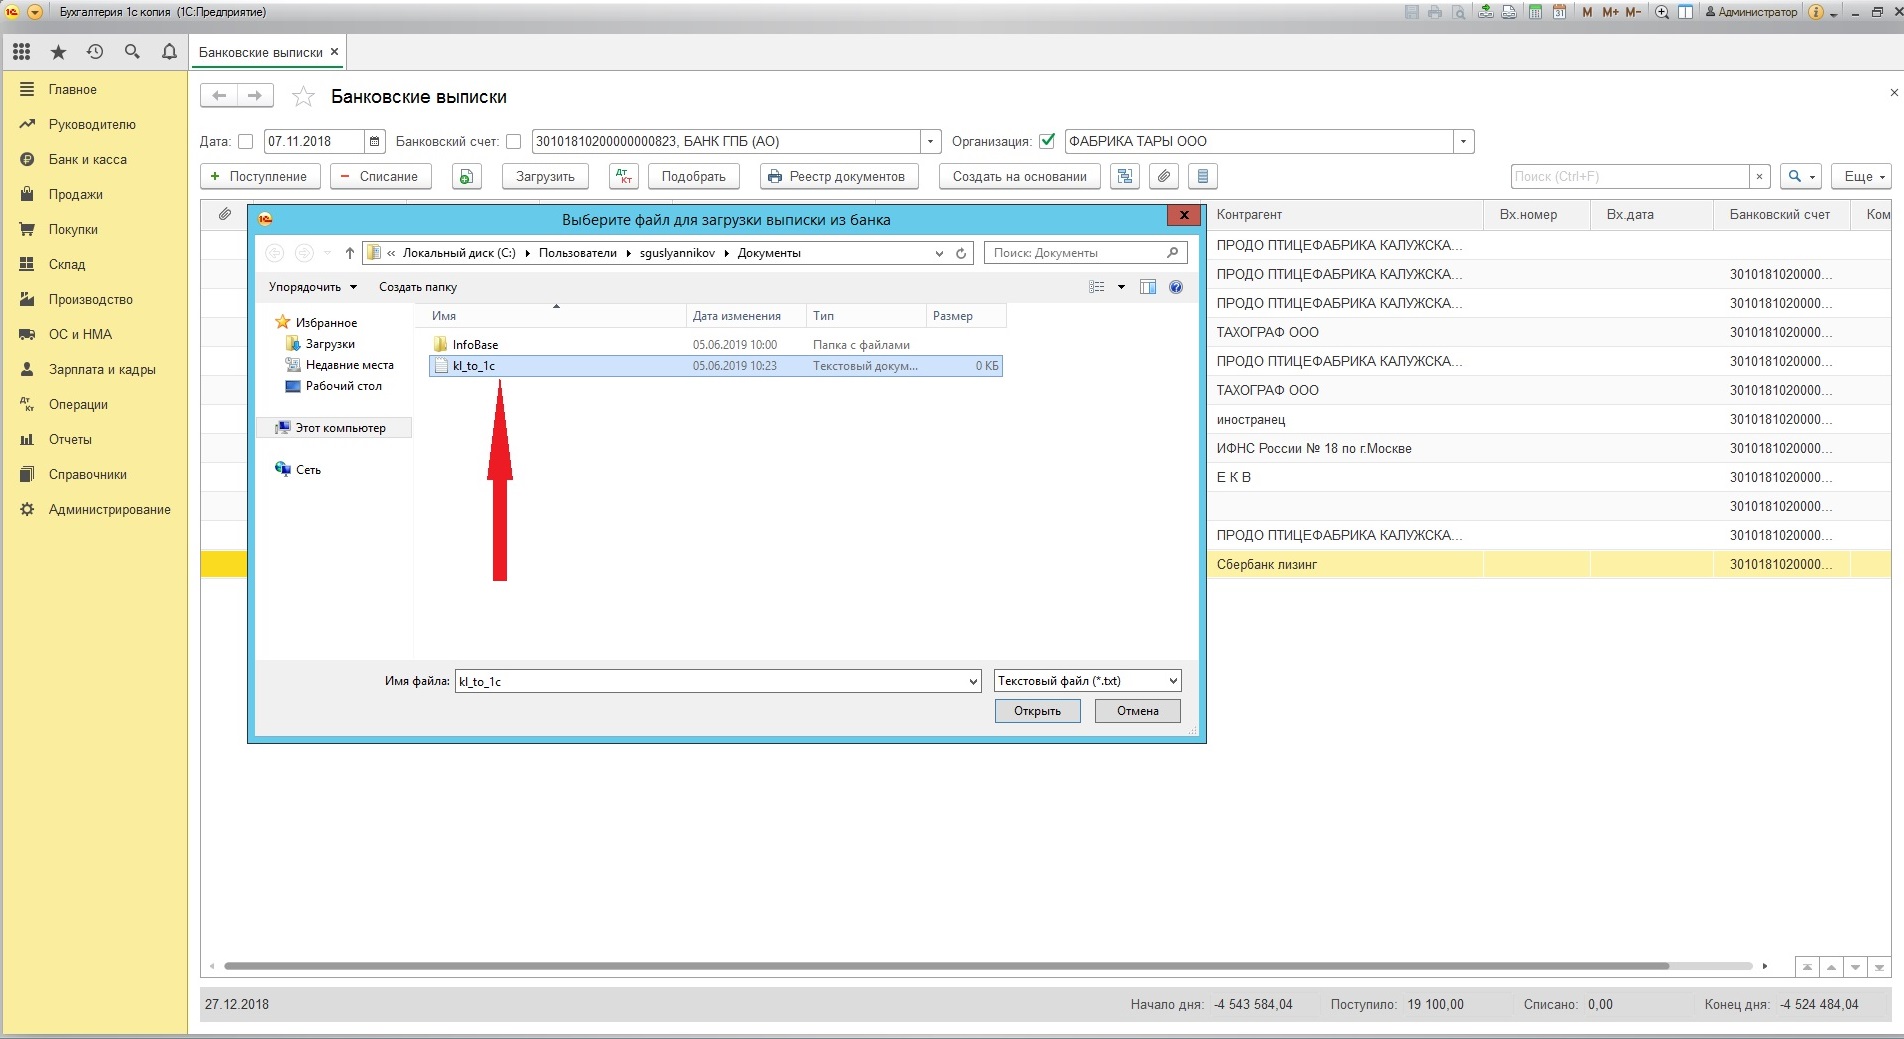This screenshot has height=1039, width=1904.
Task: Select the kl_to_1c file
Action: [x=715, y=366]
